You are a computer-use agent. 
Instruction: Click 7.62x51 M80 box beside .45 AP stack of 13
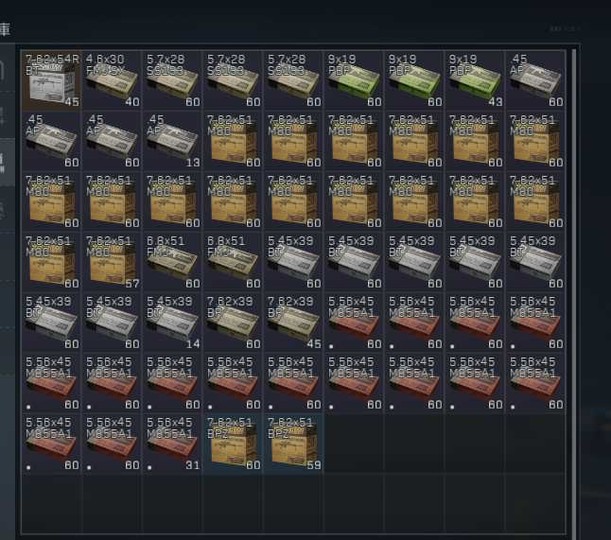pyautogui.click(x=233, y=141)
